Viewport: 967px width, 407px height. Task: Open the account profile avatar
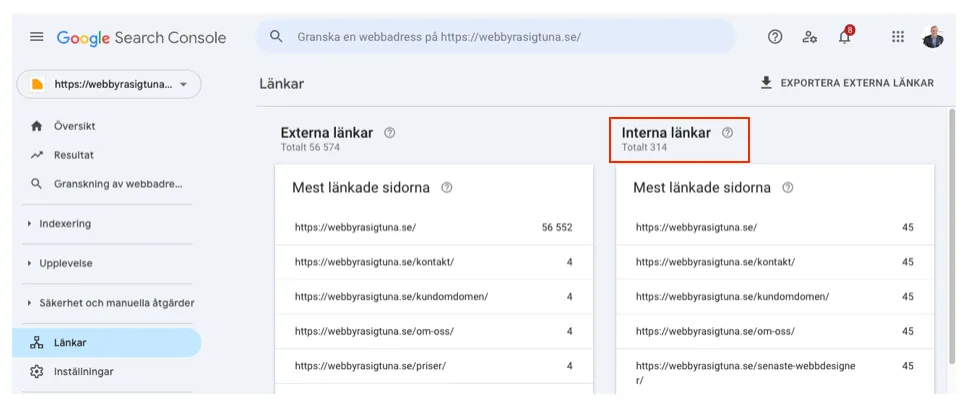[x=933, y=37]
